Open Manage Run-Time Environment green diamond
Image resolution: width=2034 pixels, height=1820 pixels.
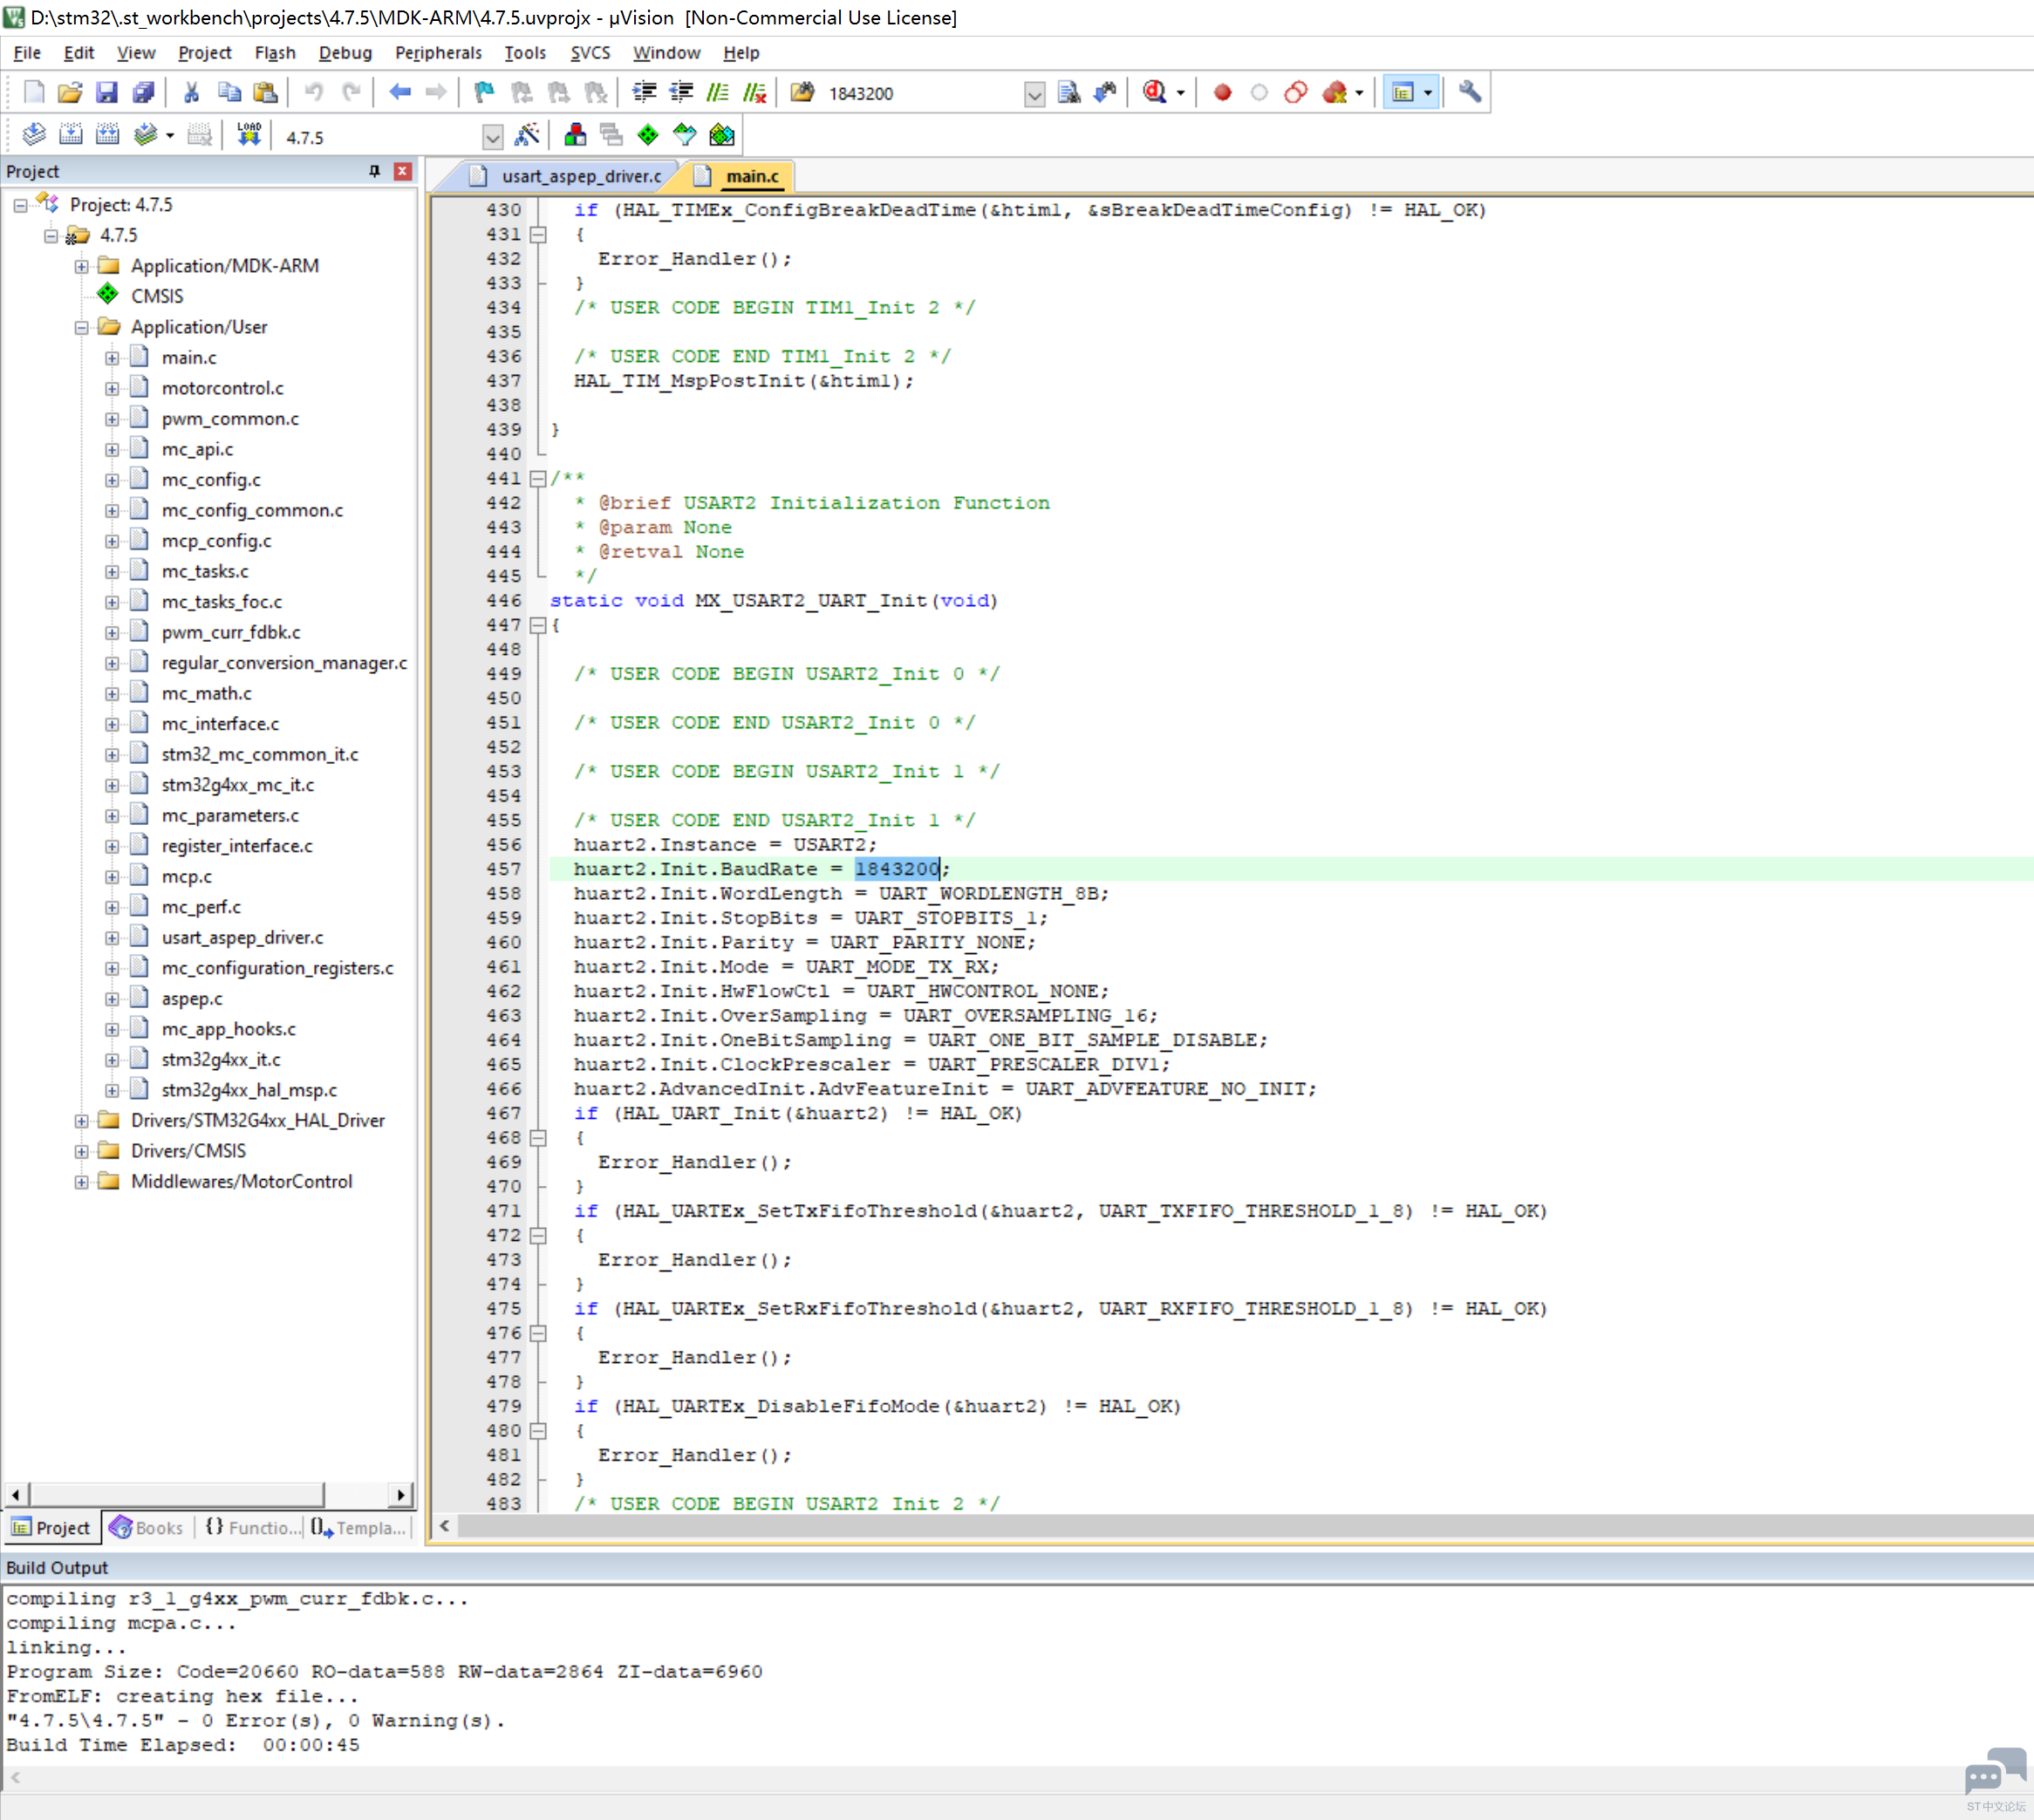[x=648, y=135]
